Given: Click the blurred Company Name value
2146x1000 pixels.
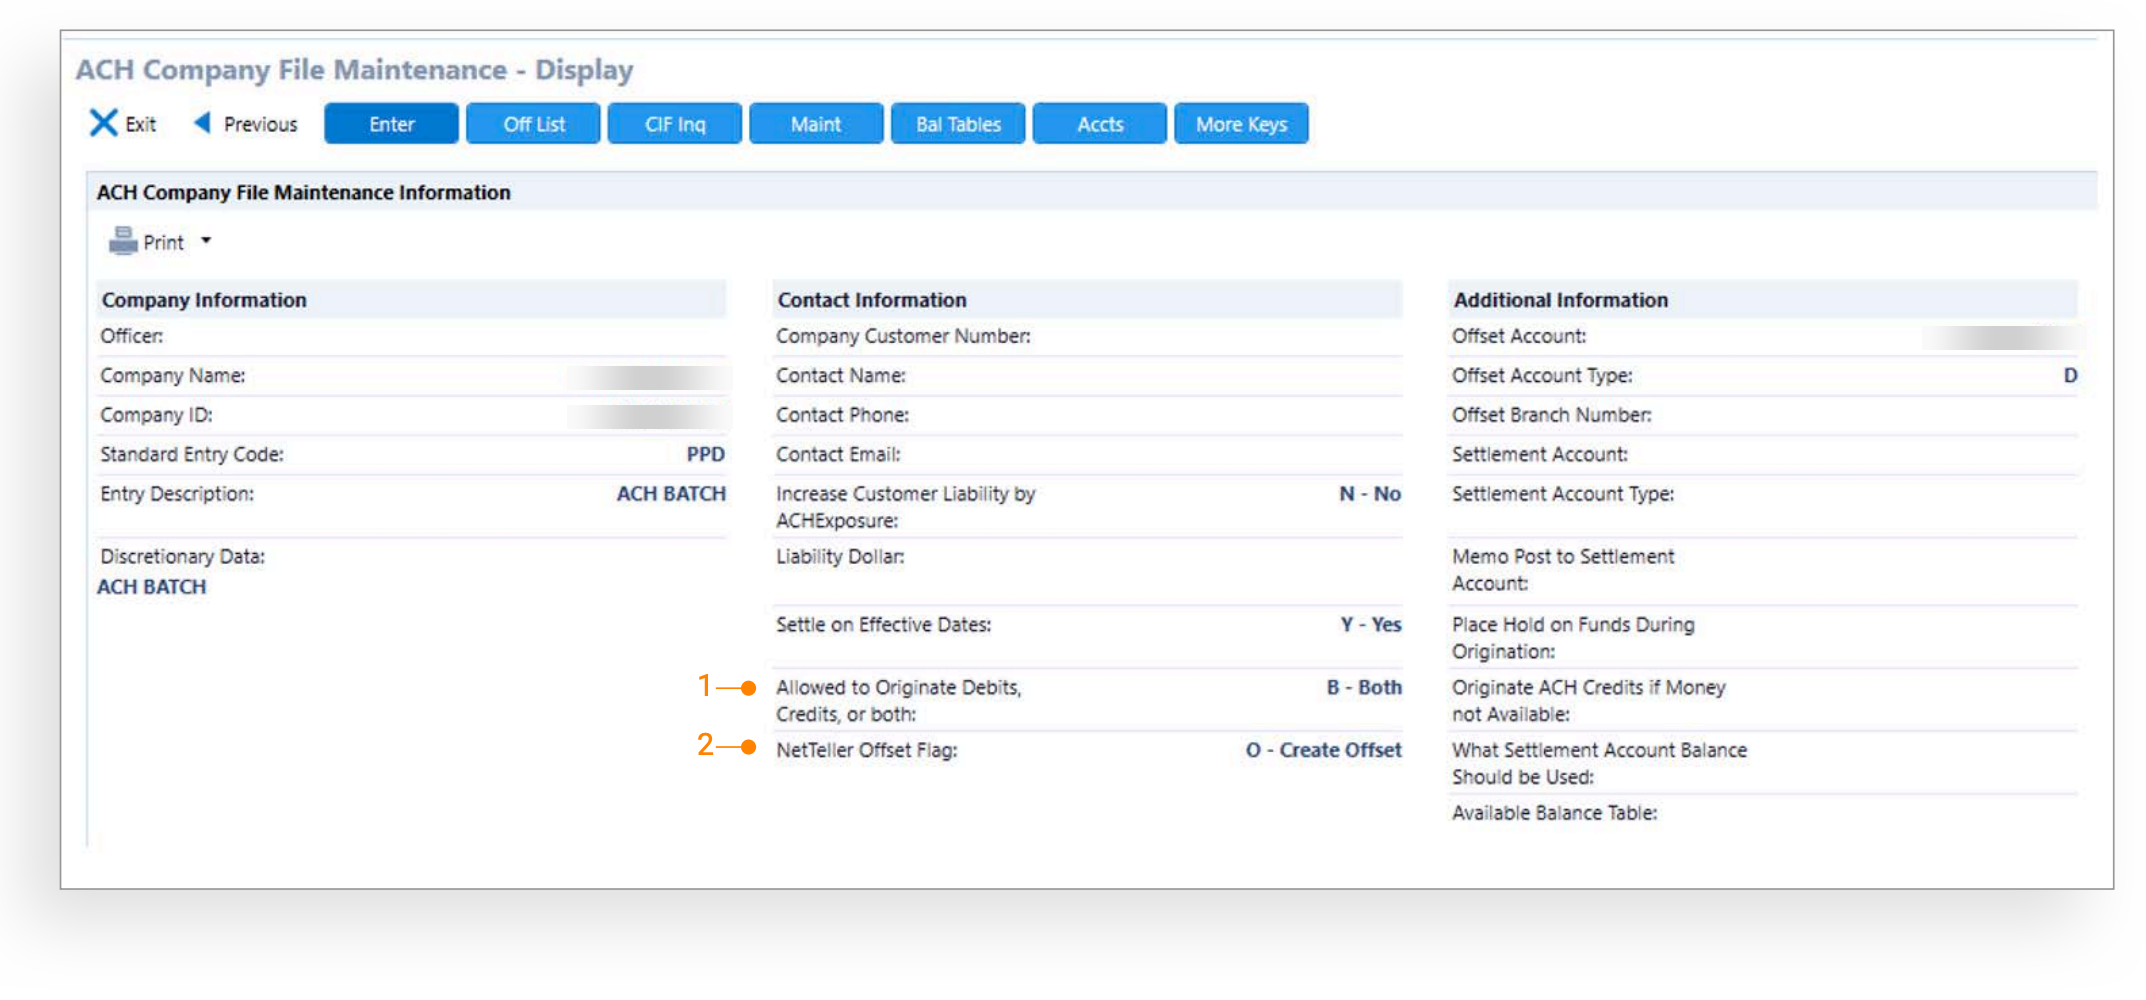Looking at the screenshot, I should (x=649, y=377).
